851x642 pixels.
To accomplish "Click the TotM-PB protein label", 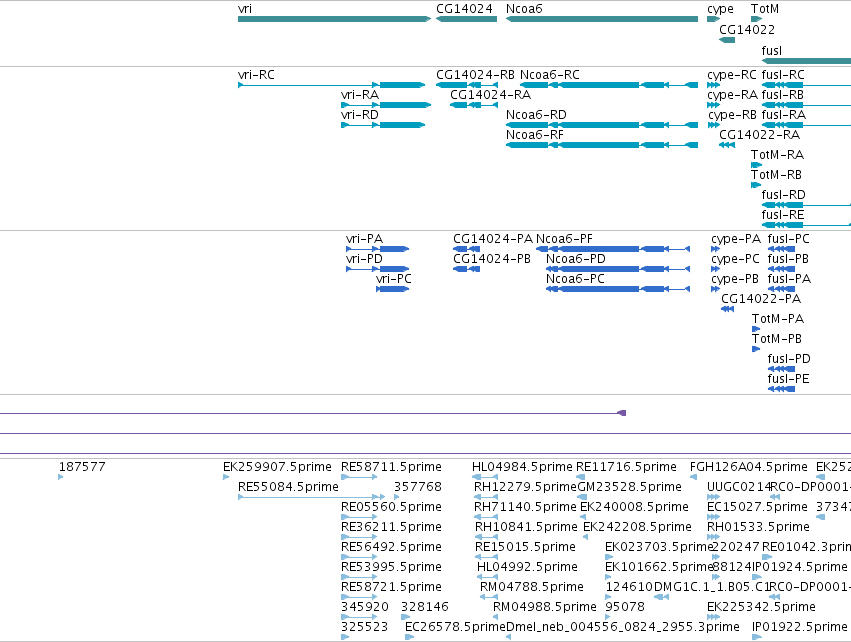I will [777, 339].
